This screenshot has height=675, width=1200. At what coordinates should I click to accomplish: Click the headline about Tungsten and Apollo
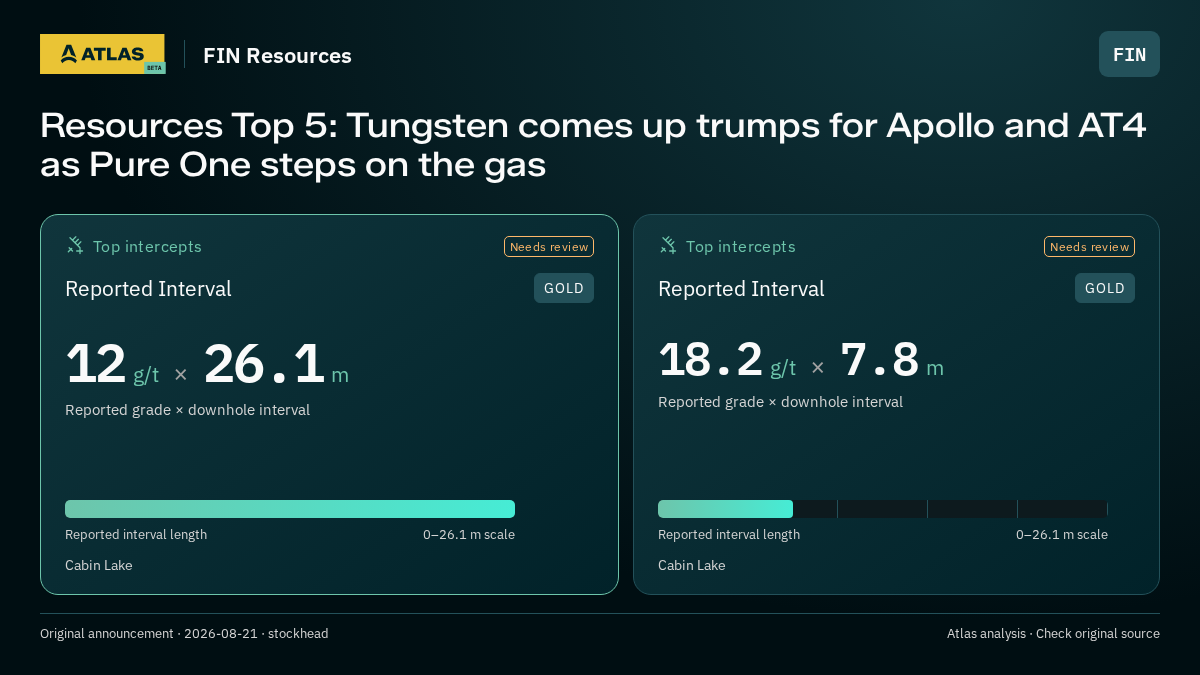pos(593,145)
